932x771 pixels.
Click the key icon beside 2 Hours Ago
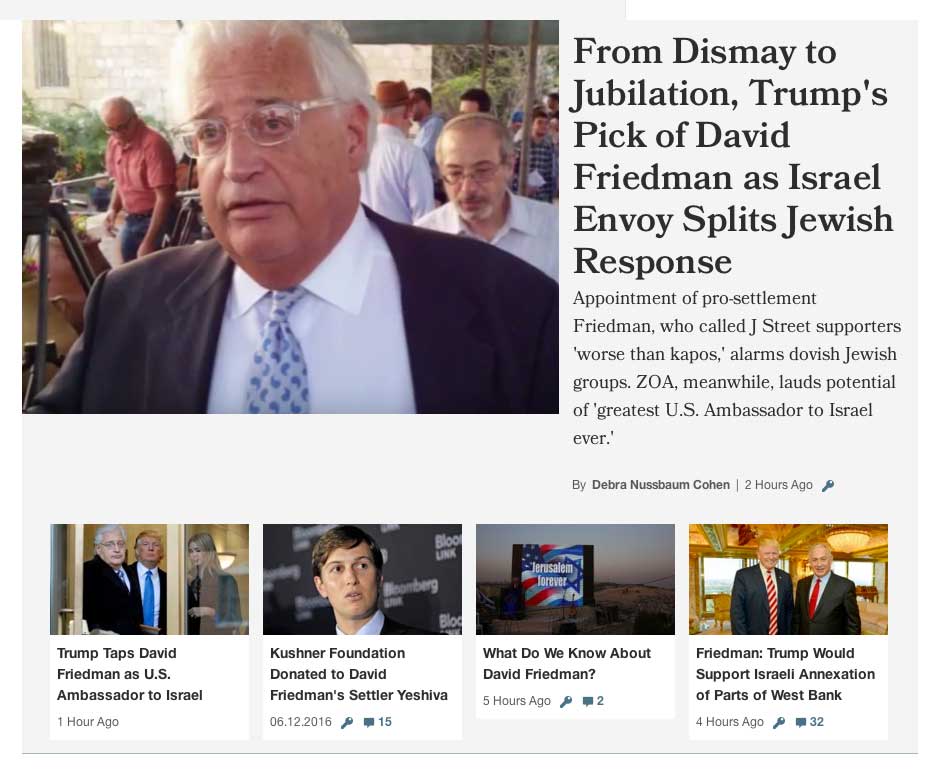coord(828,486)
